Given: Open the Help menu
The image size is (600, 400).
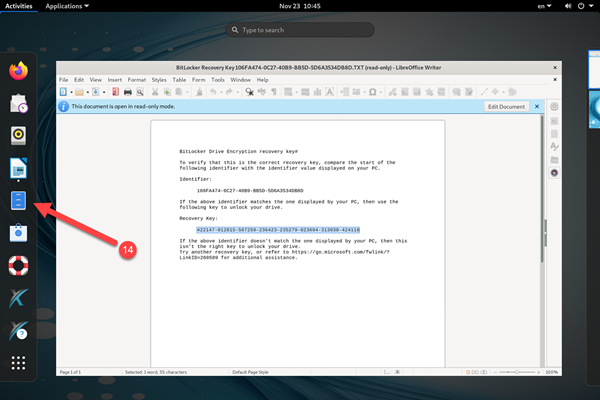Looking at the screenshot, I should point(262,80).
